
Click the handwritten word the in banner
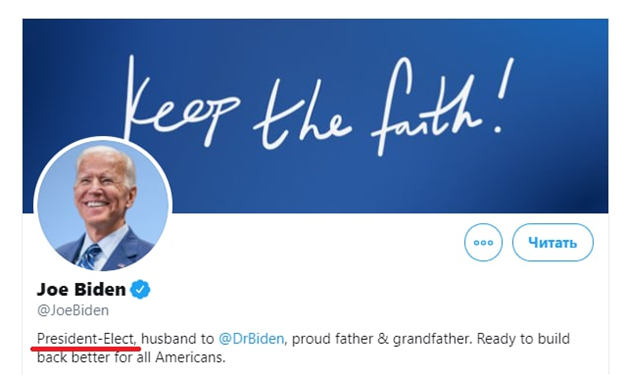(302, 114)
